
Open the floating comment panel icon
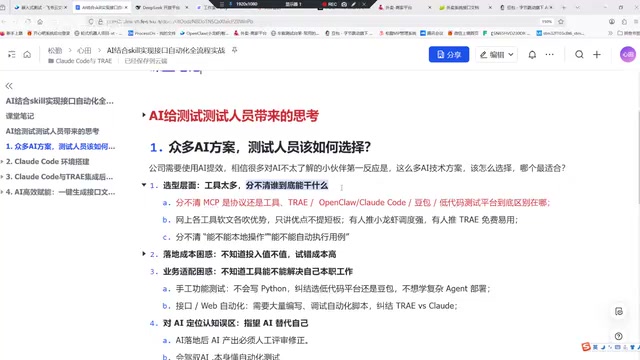click(x=619, y=311)
